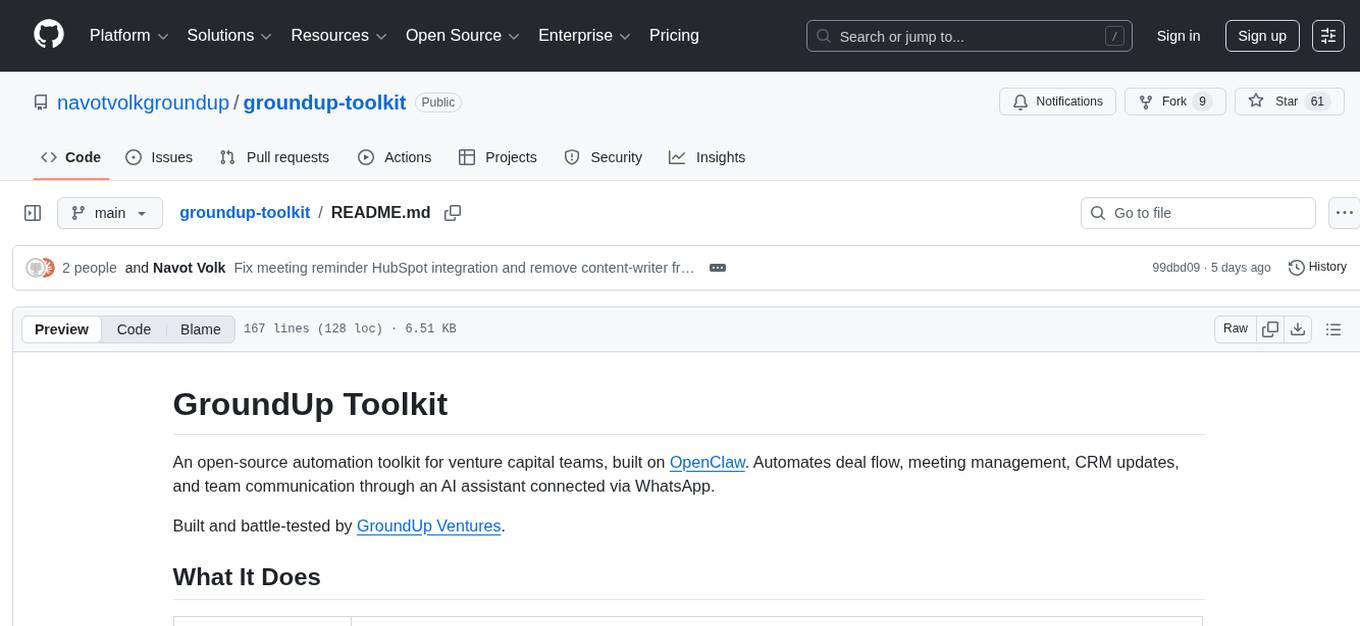Click the GitHub logo icon
Screen dimensions: 1360x626
(48, 35)
